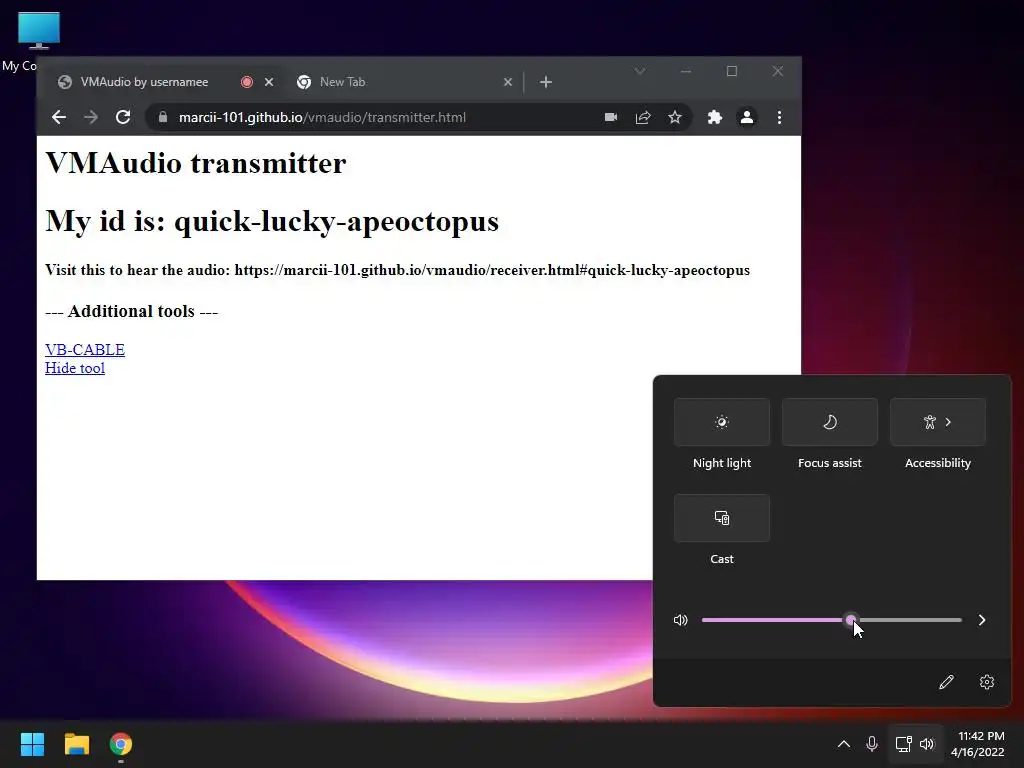This screenshot has height=768, width=1024.
Task: Open Accessibility quick settings
Action: [938, 422]
